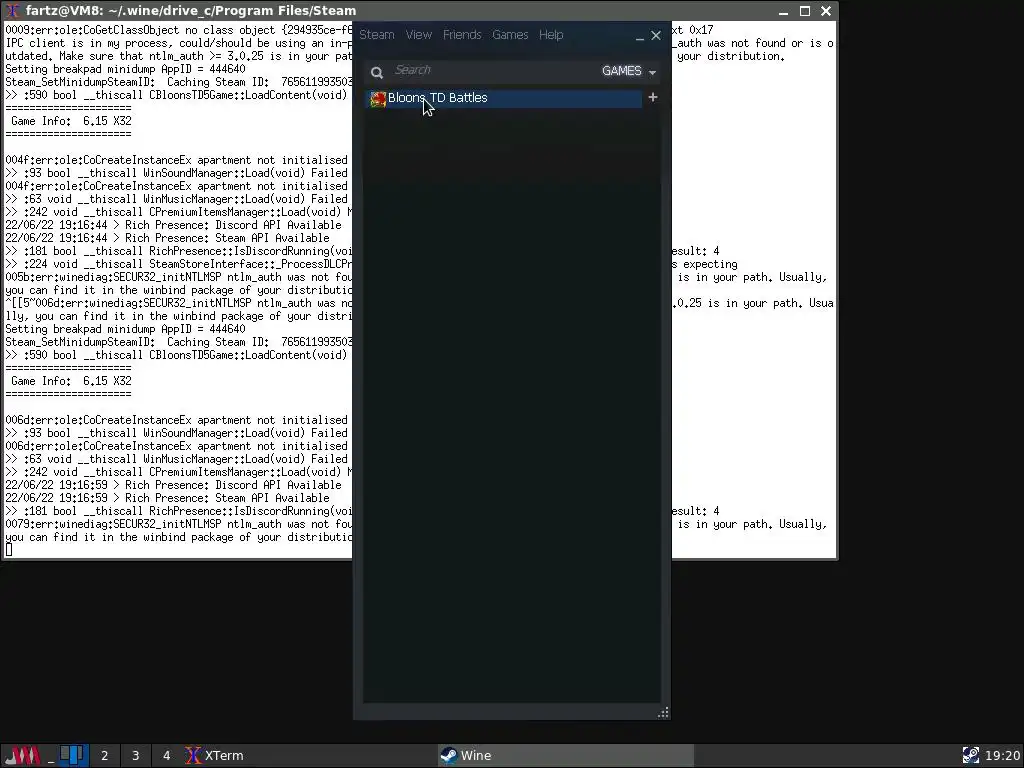
Task: Click the Steam window resize grip
Action: click(663, 712)
